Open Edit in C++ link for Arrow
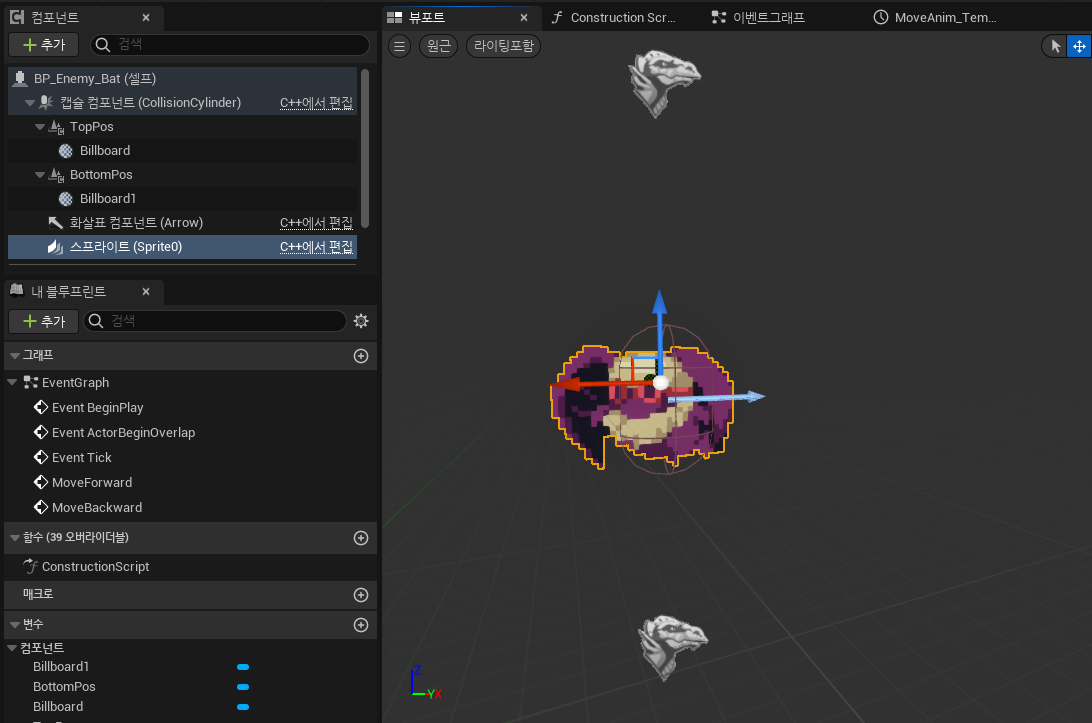 click(x=316, y=223)
